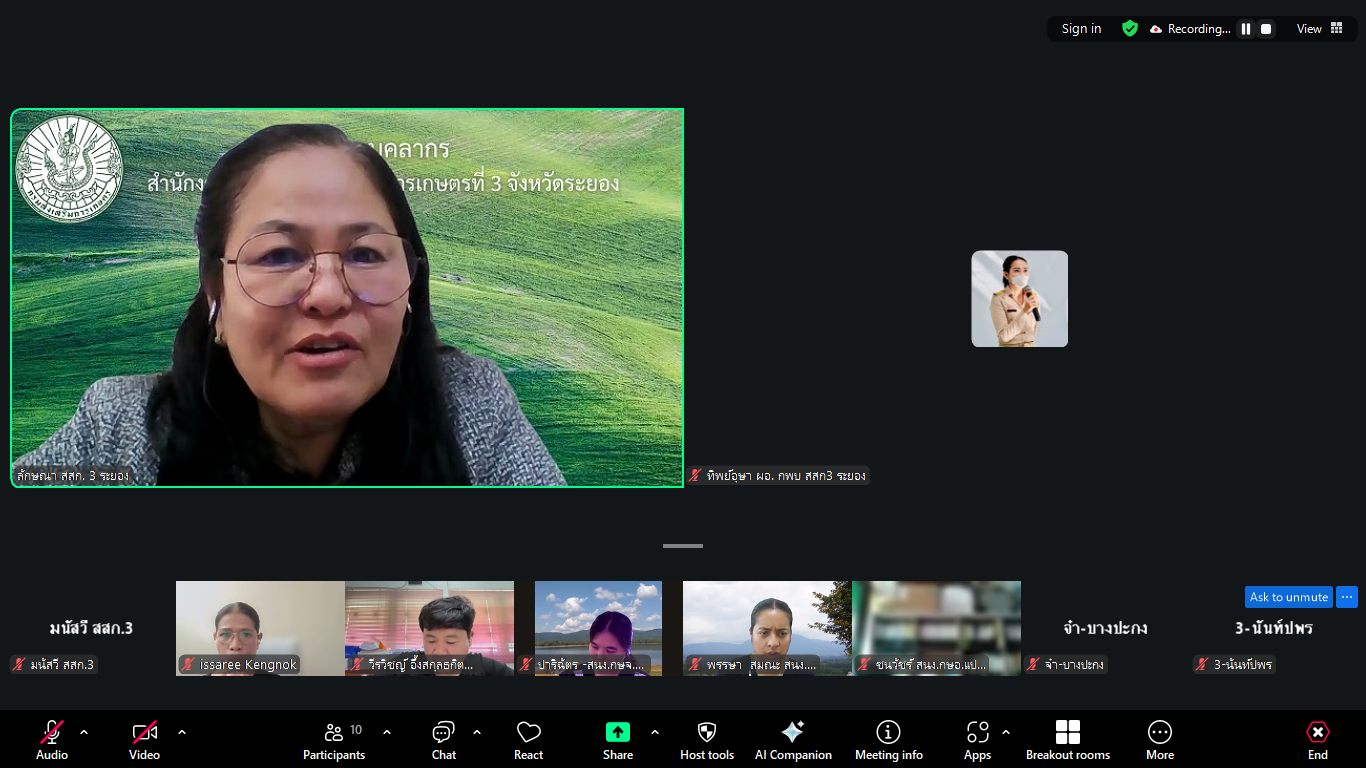Open the React emoji menu

528,740
